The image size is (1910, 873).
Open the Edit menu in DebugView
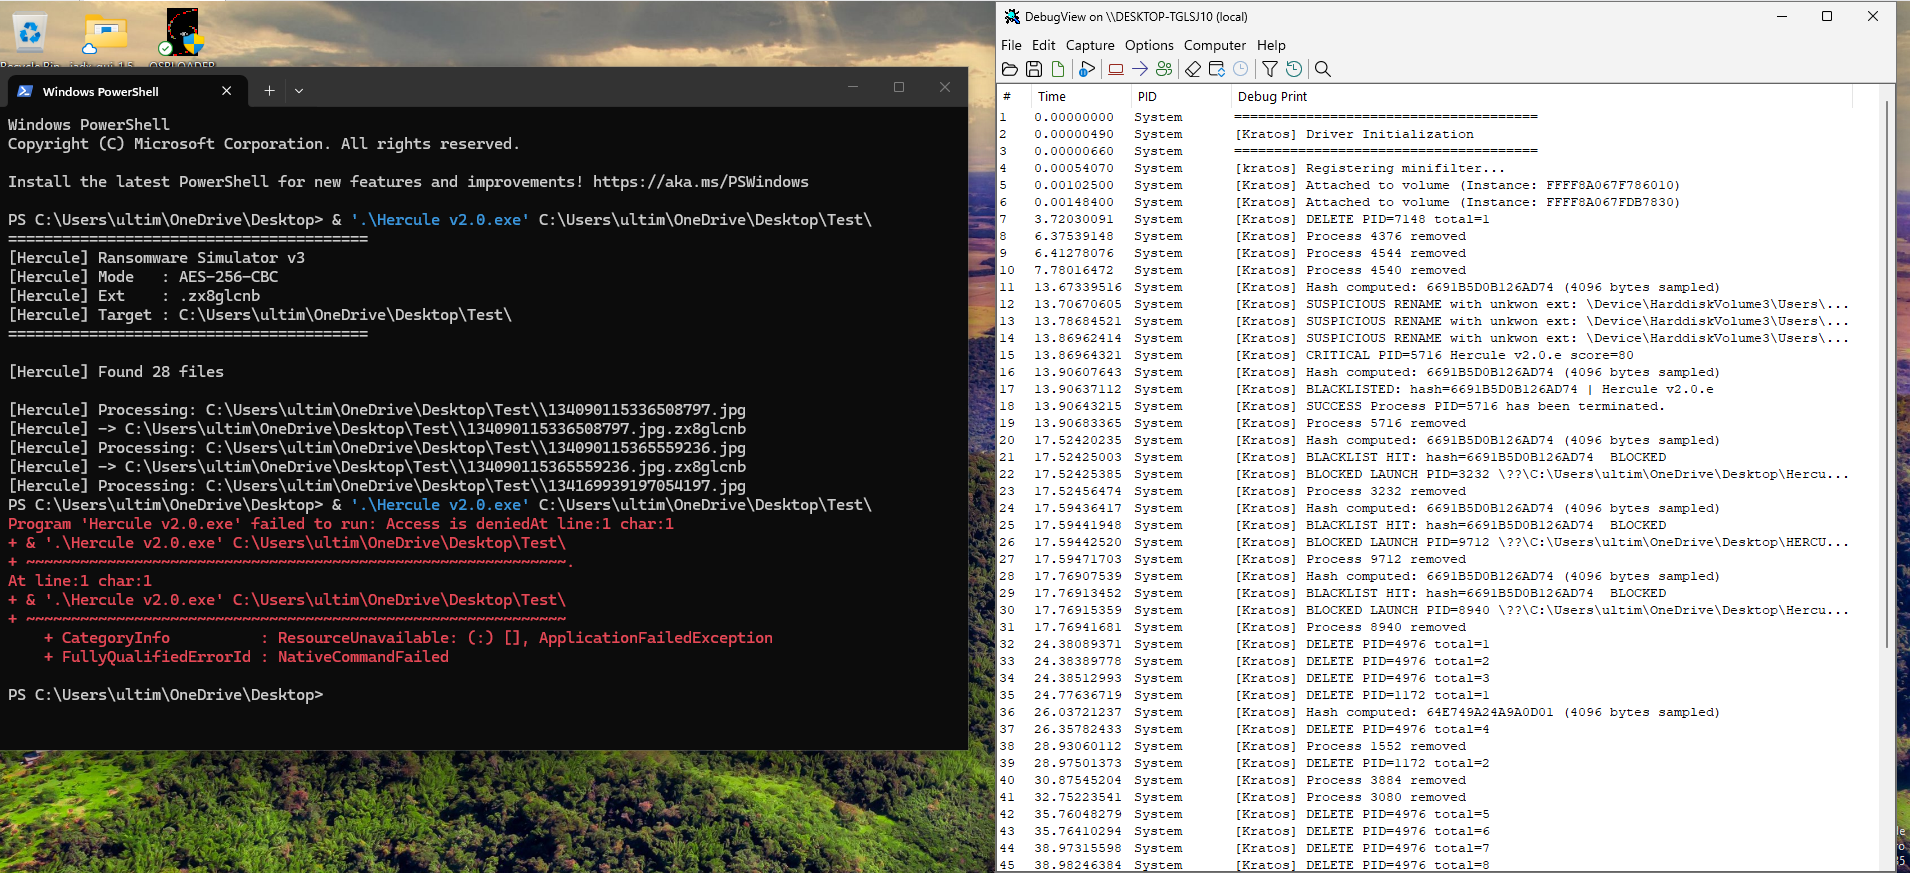(x=1044, y=45)
